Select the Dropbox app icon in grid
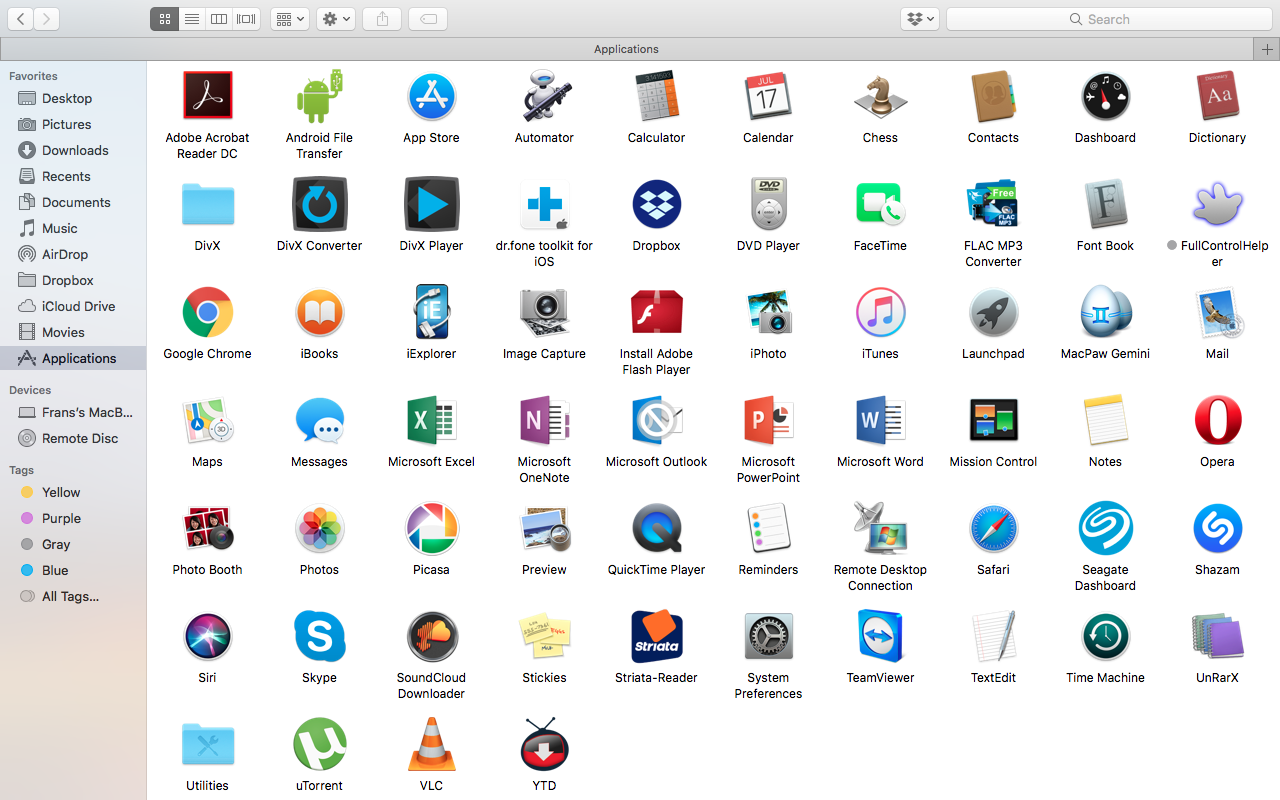Viewport: 1280px width, 800px height. tap(656, 204)
